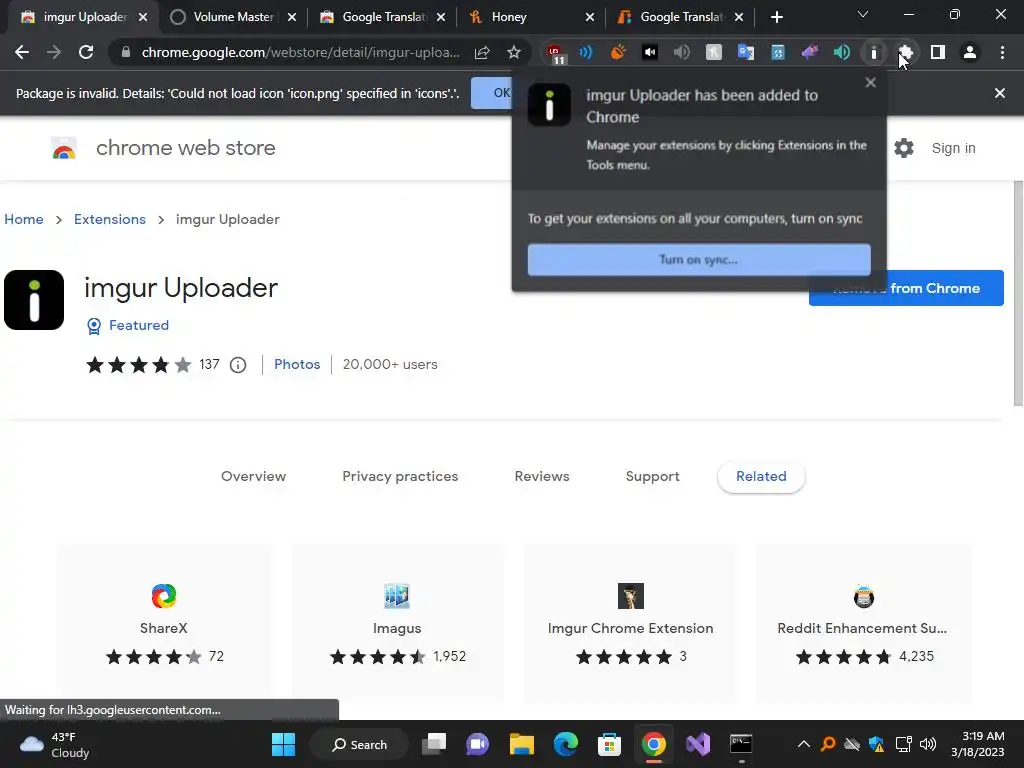1024x768 pixels.
Task: Click the blue document translate extension icon
Action: click(x=778, y=52)
